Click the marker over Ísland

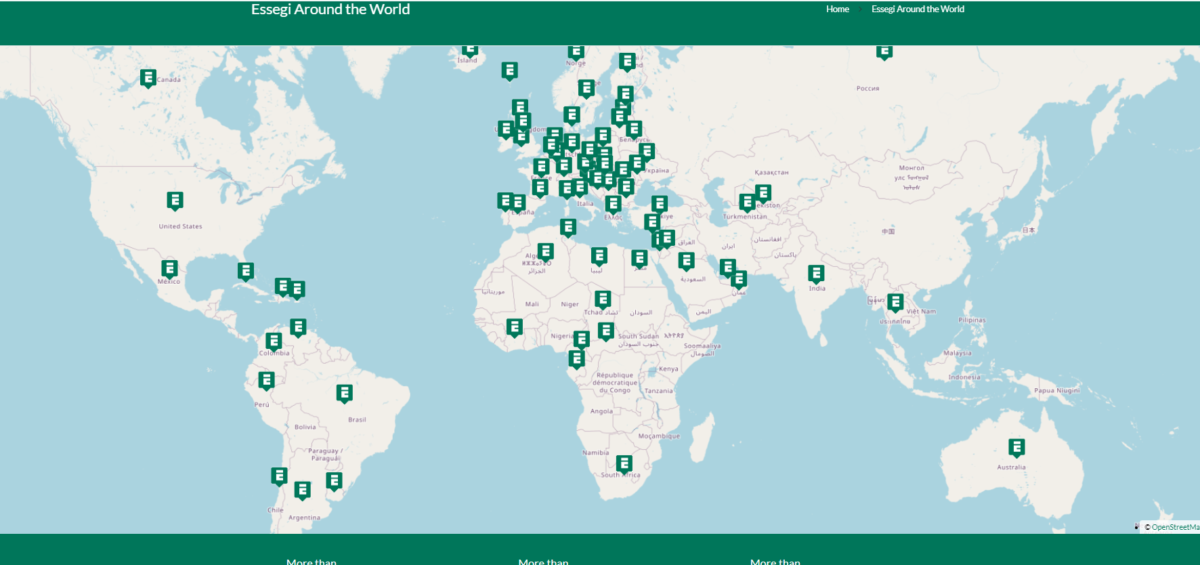pyautogui.click(x=470, y=48)
